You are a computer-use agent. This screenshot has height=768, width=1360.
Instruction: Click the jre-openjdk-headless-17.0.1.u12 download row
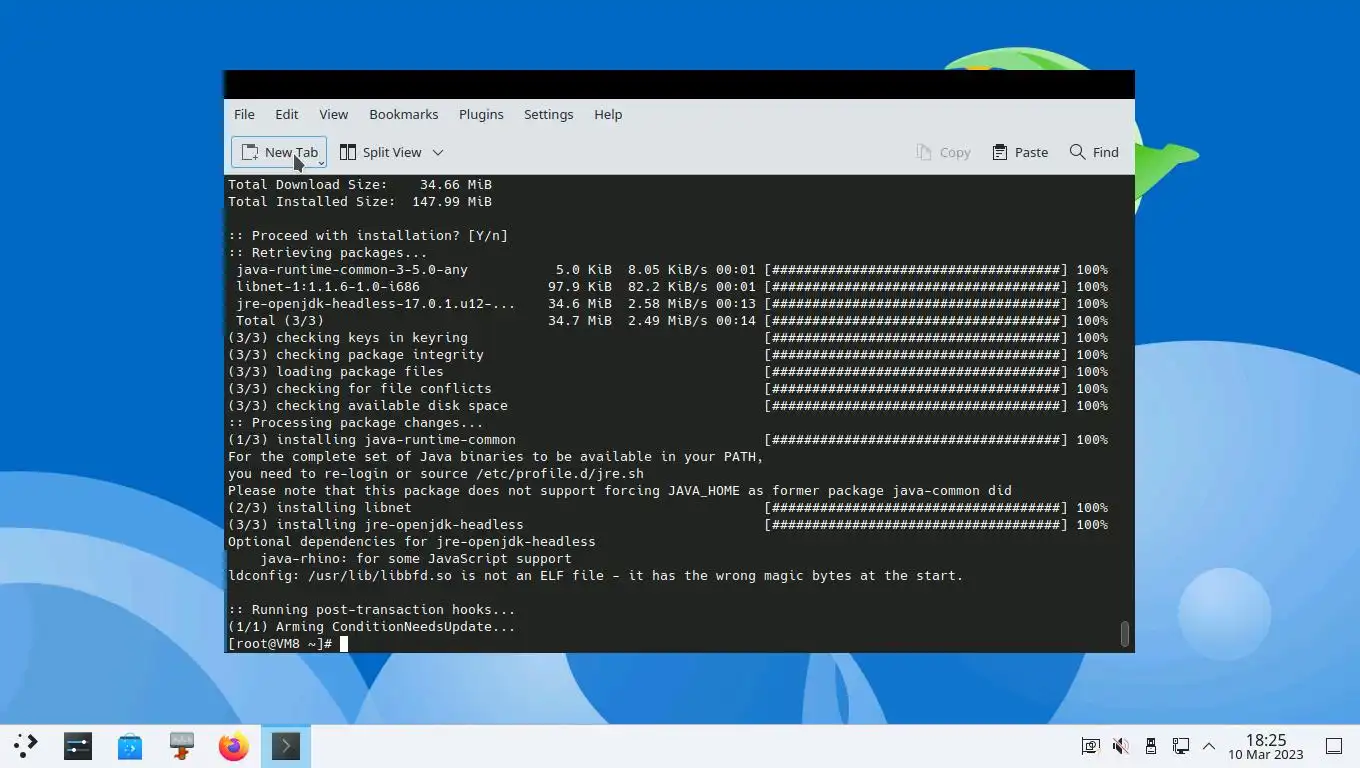pos(672,304)
